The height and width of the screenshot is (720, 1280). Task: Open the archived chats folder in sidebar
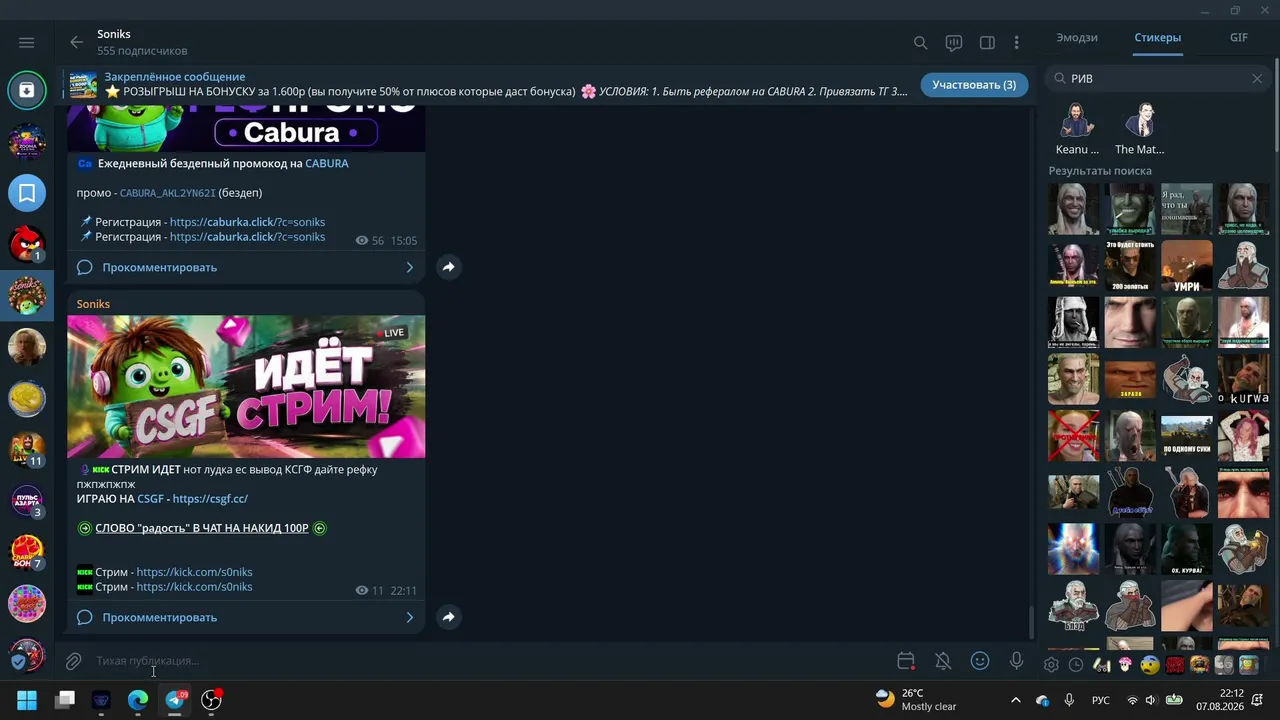pos(27,90)
